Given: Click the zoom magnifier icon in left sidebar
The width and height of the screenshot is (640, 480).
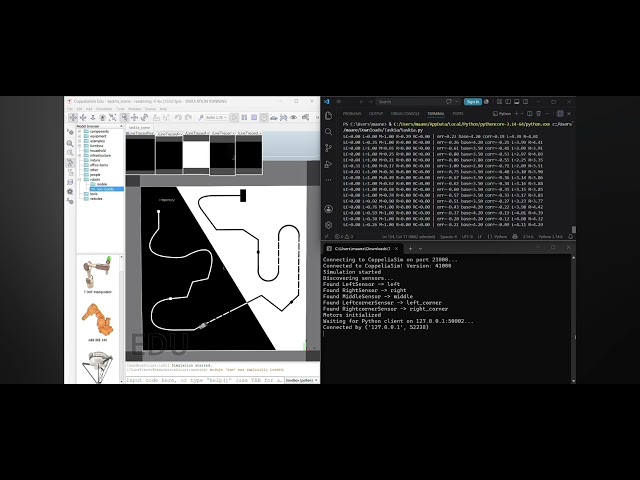Looking at the screenshot, I should 70,144.
